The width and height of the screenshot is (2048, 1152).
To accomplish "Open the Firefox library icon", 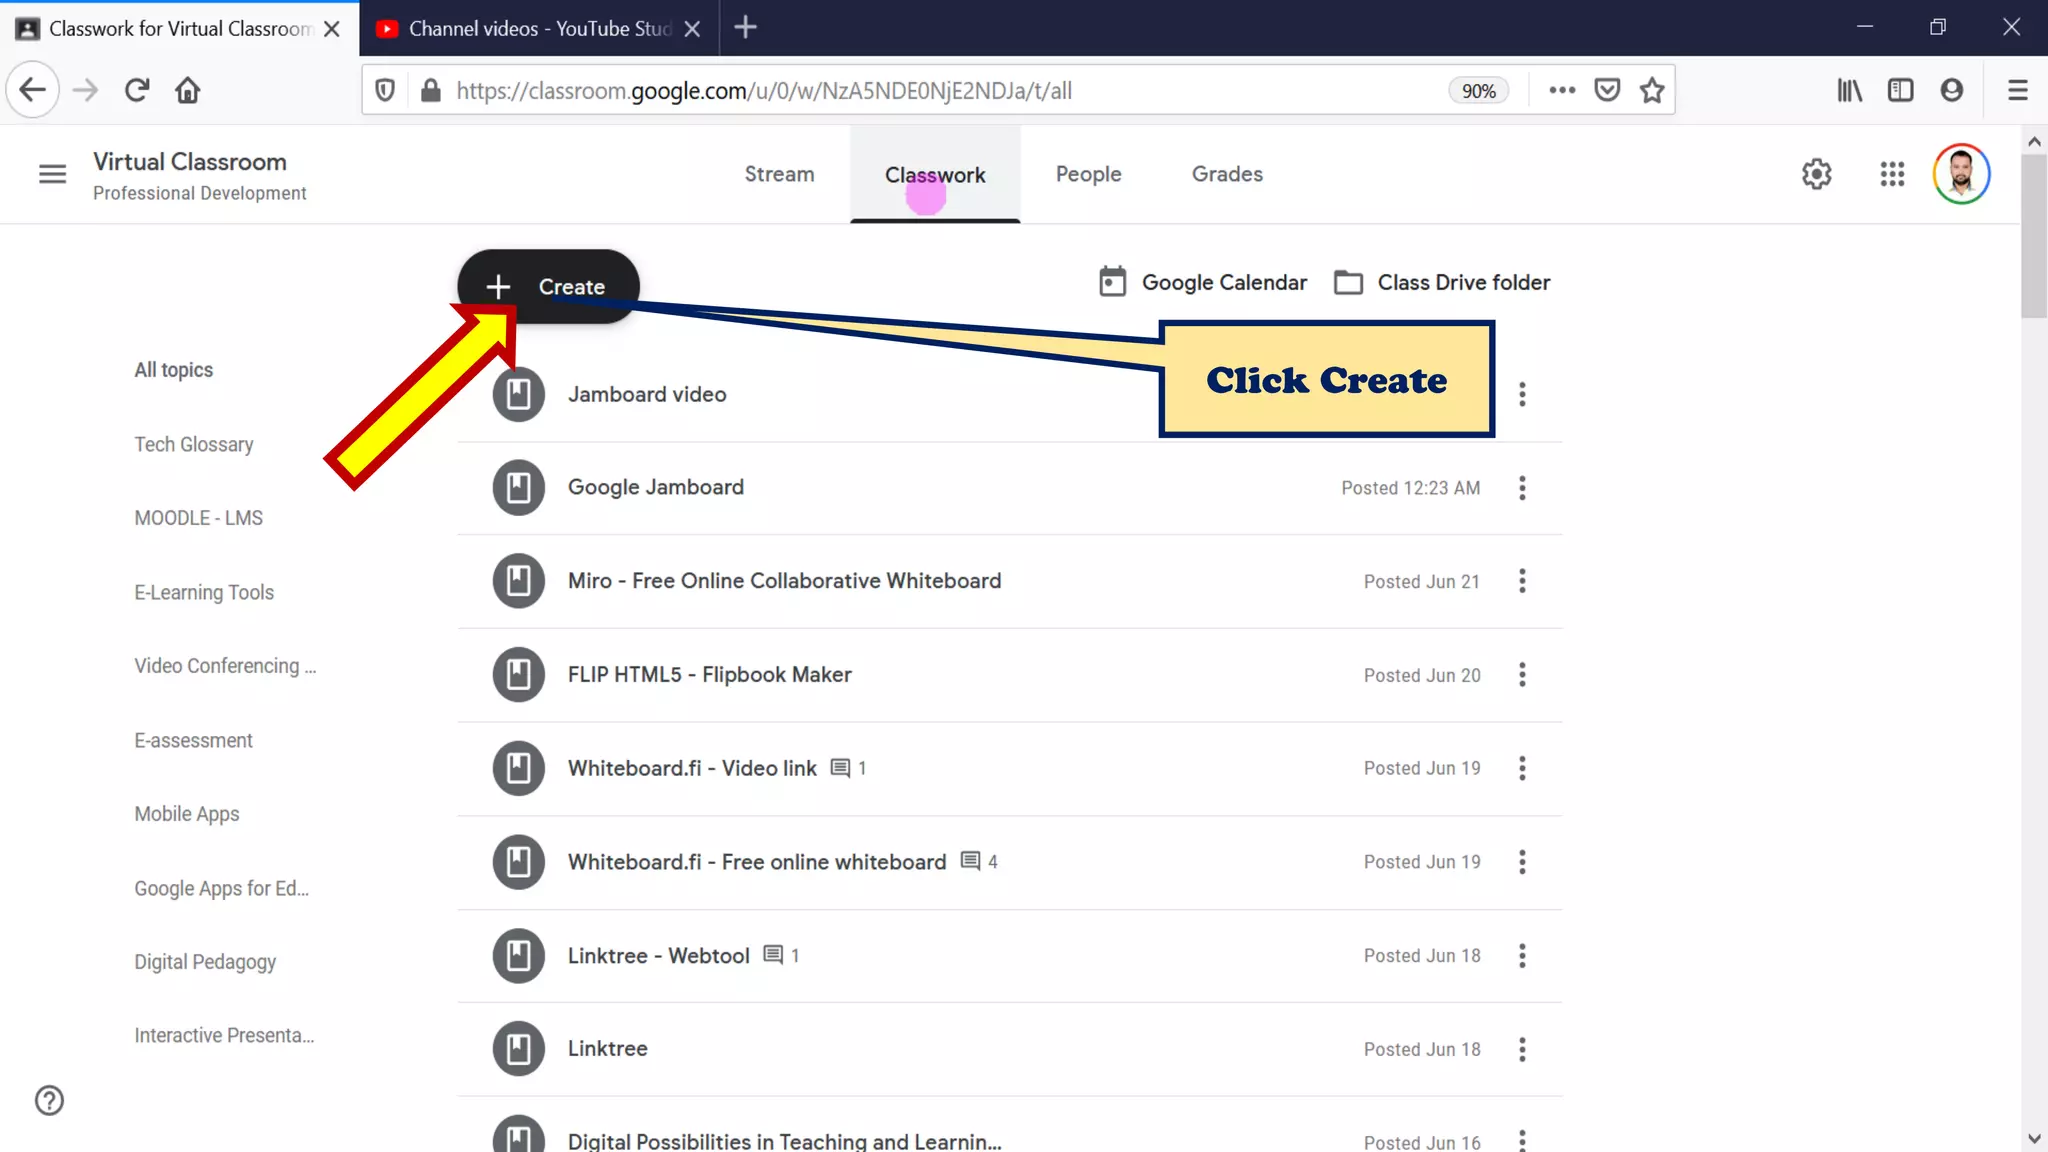I will 1849,90.
